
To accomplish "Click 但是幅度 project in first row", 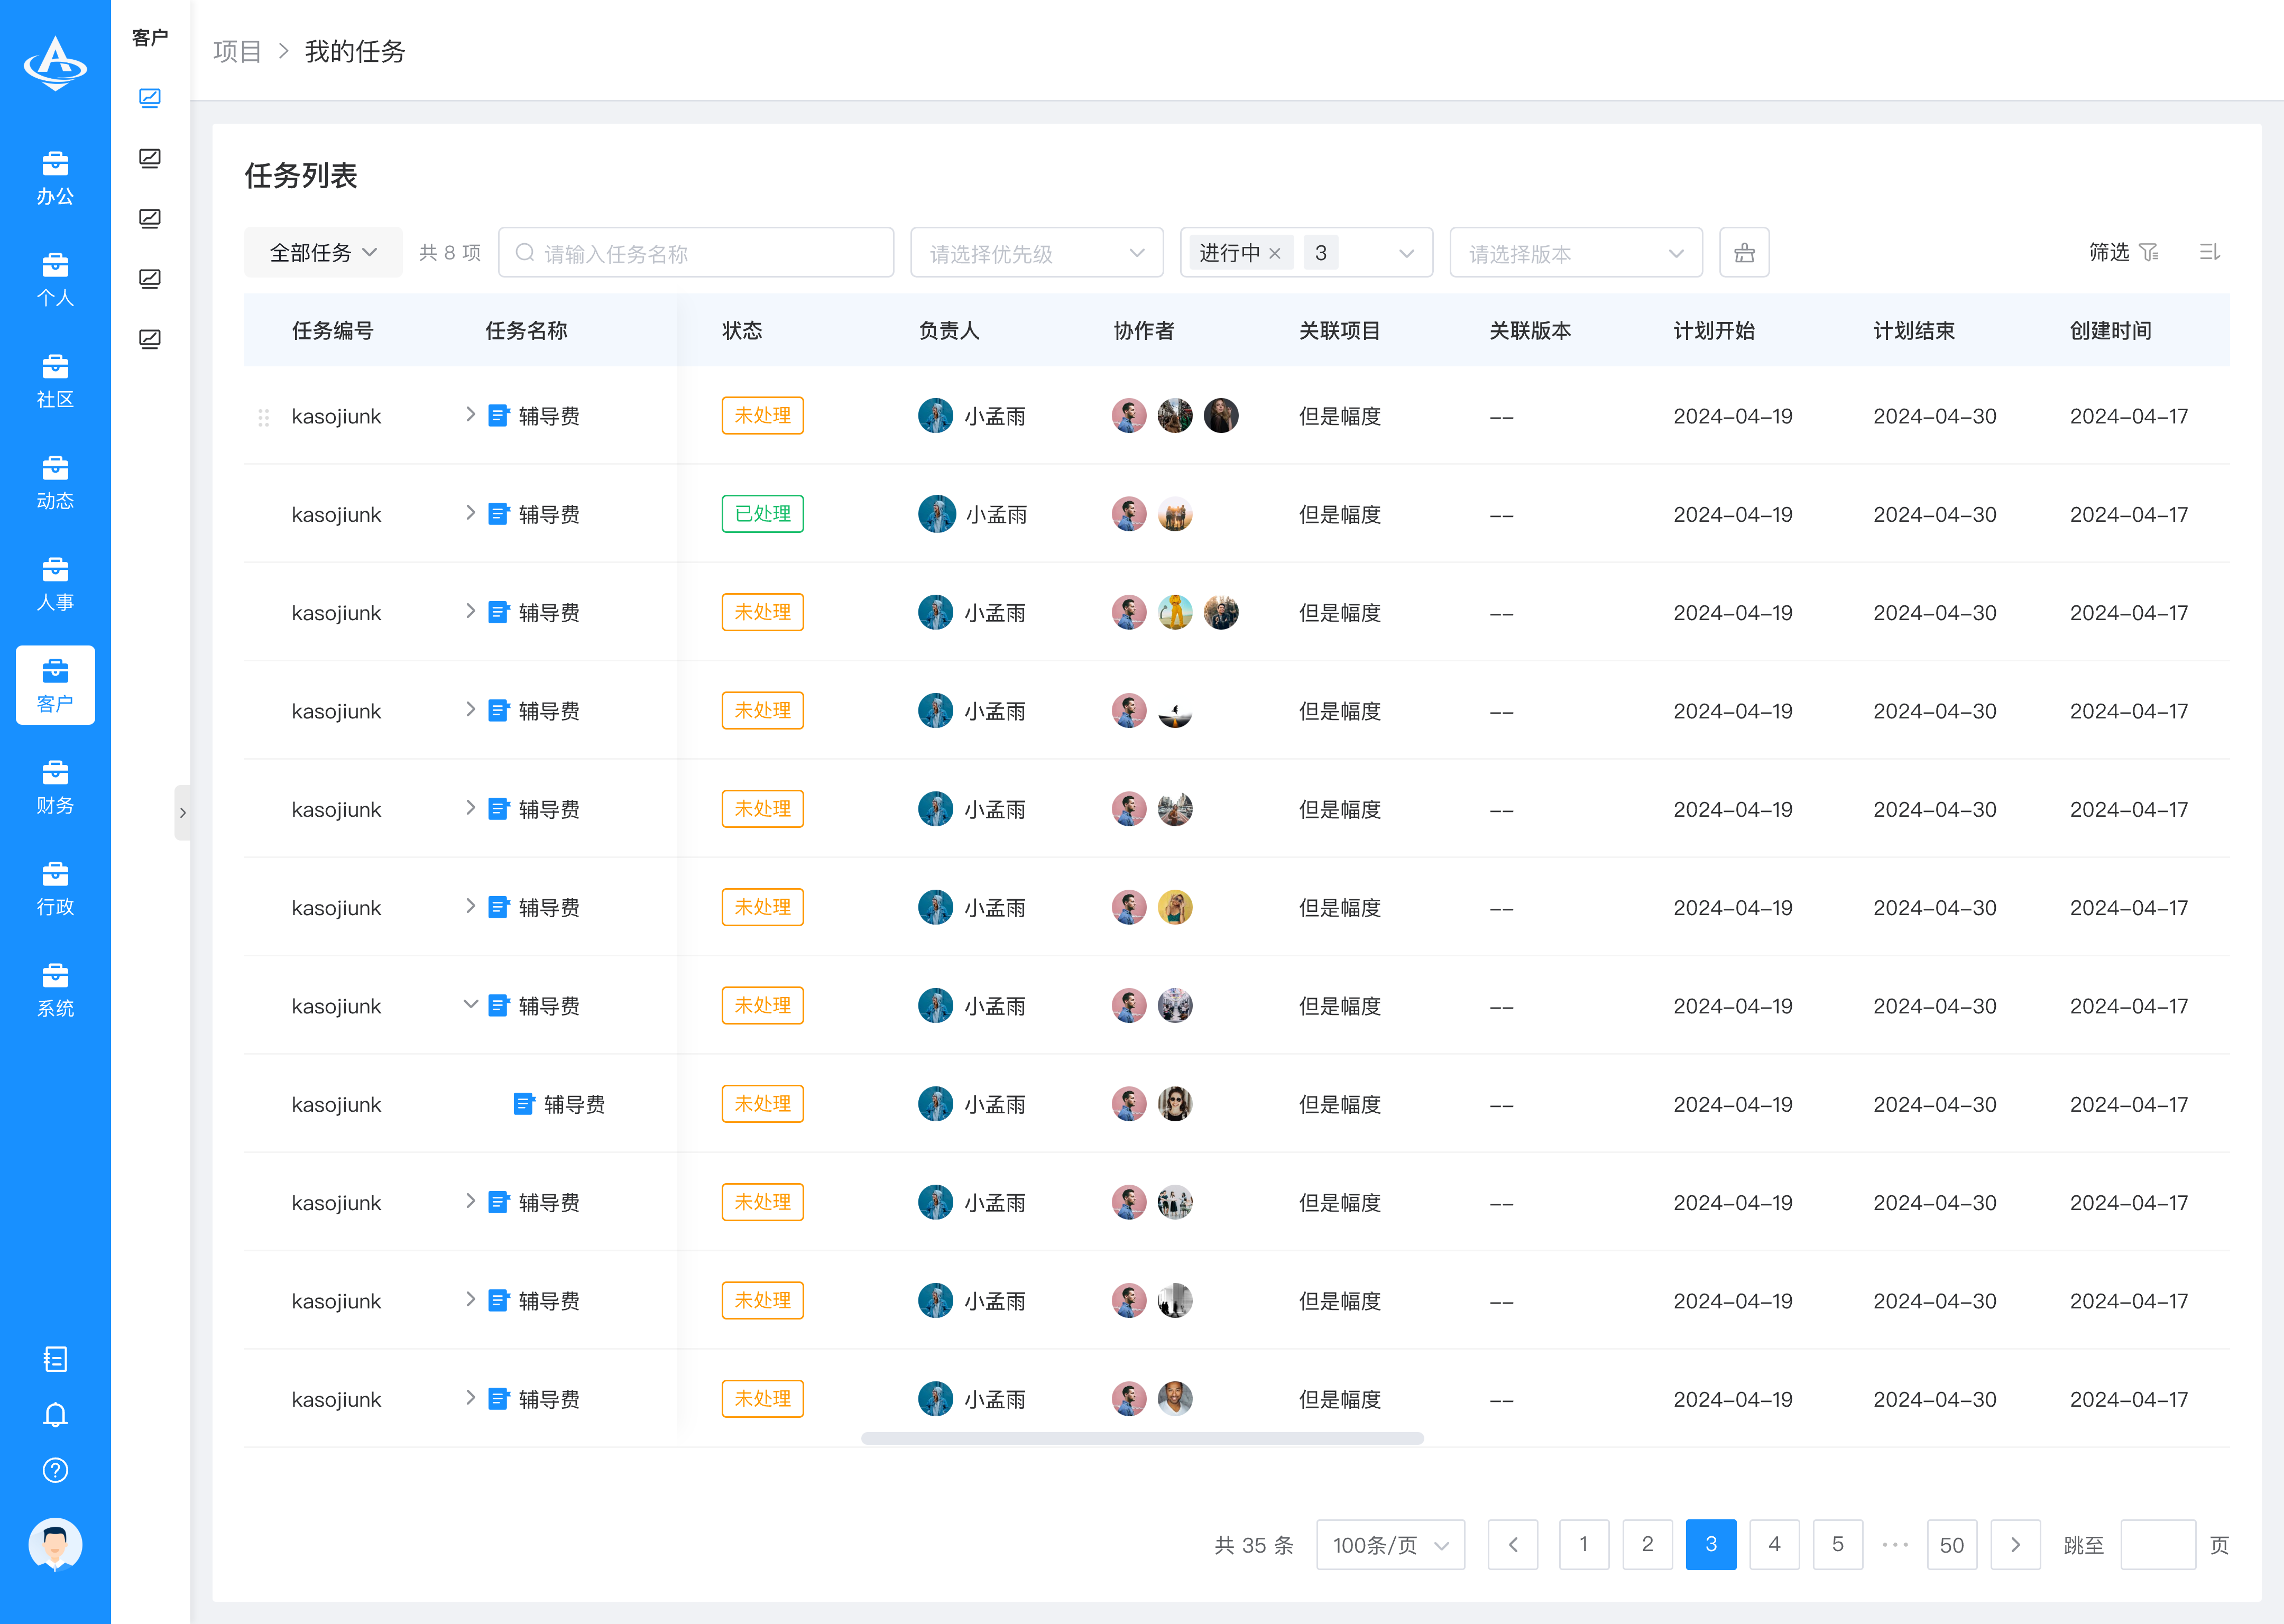I will (x=1340, y=416).
